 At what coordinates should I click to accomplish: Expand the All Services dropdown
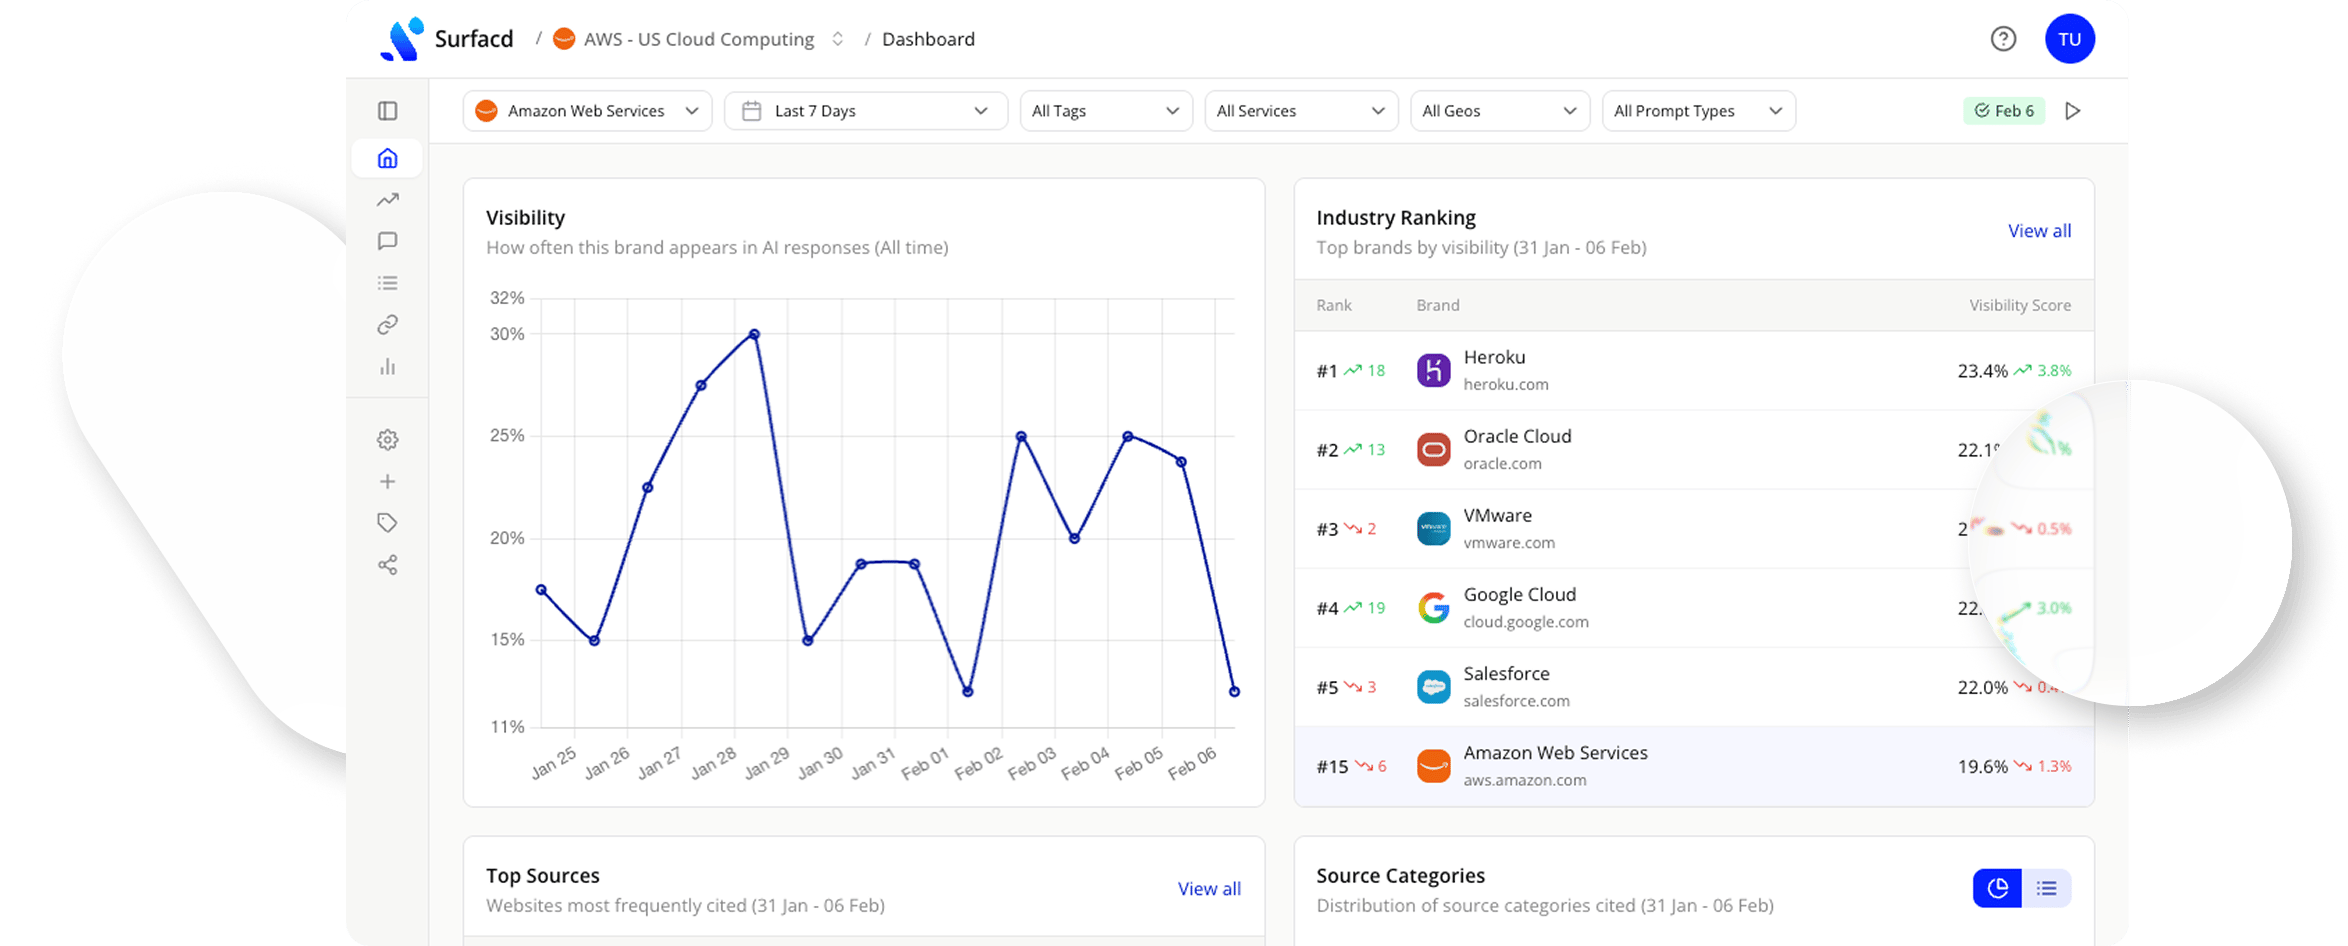1301,111
